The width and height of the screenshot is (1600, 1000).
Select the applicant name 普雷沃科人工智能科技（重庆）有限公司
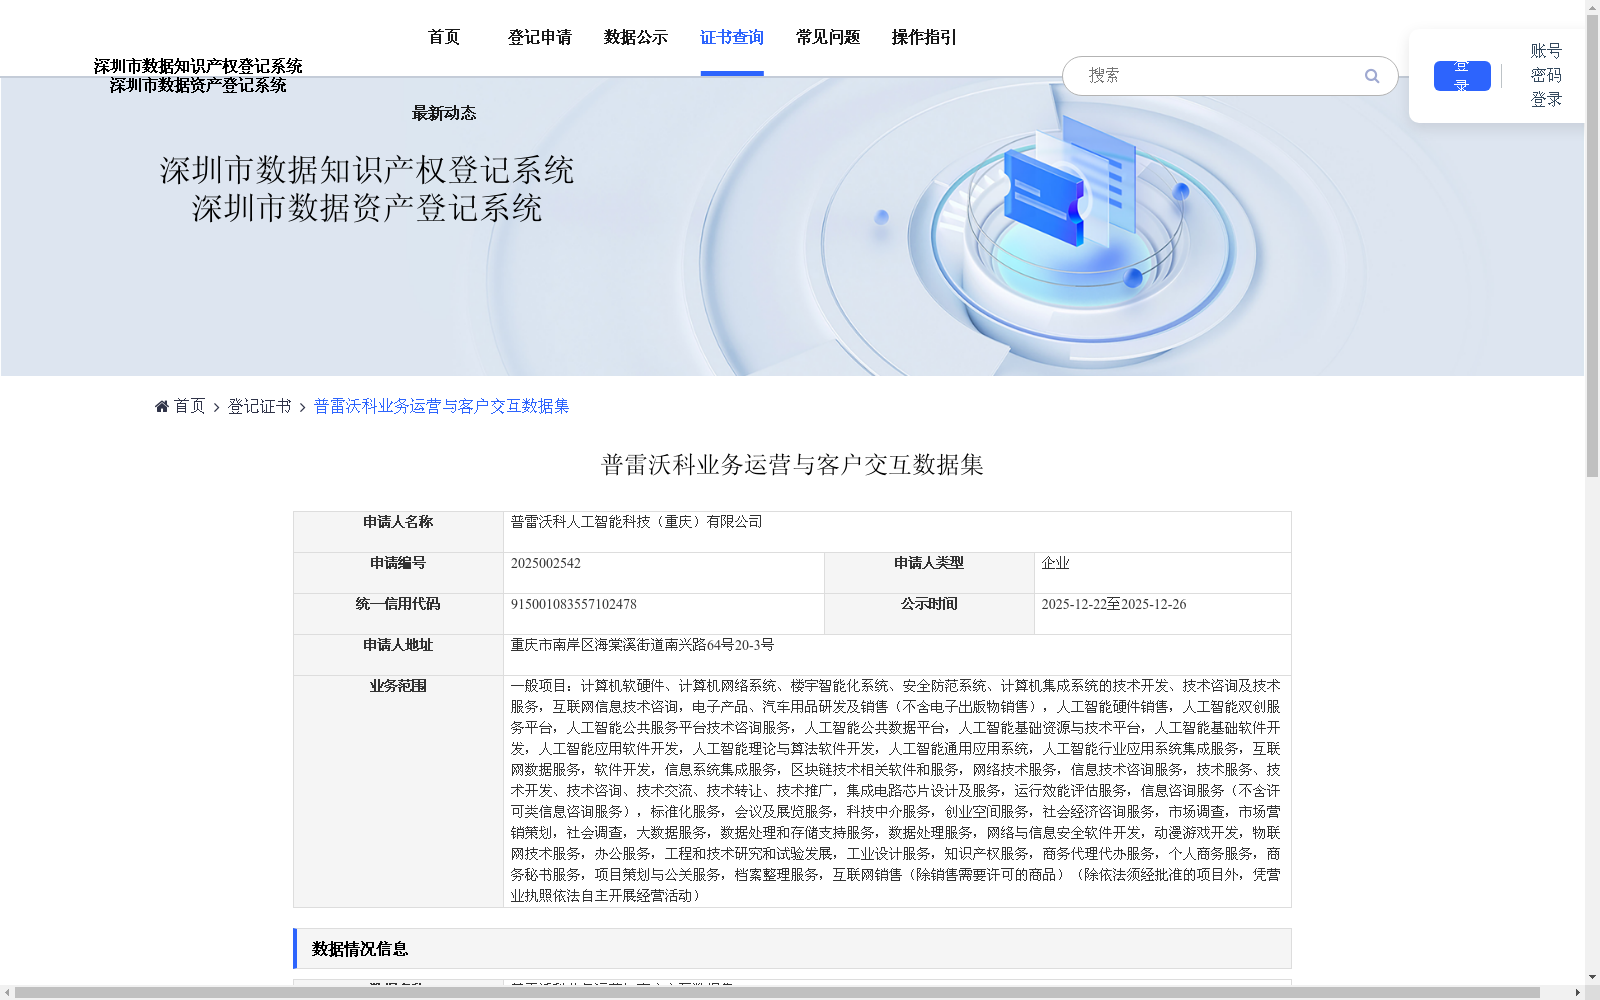coord(636,522)
